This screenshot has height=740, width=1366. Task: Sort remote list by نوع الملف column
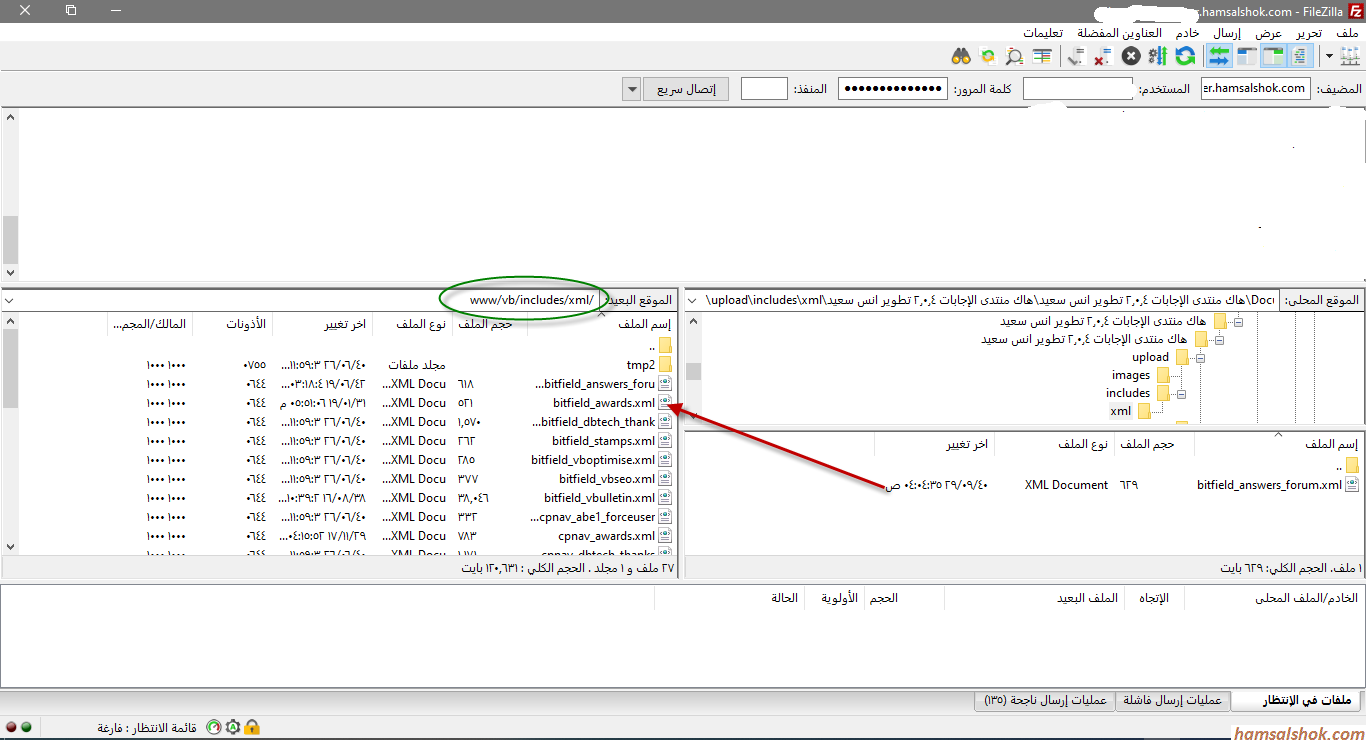pyautogui.click(x=413, y=324)
